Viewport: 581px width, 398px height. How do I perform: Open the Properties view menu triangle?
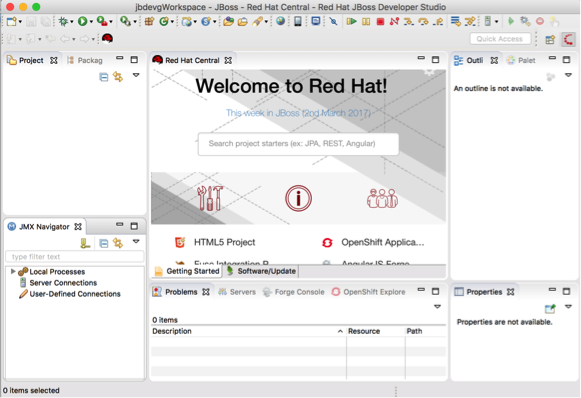click(568, 306)
